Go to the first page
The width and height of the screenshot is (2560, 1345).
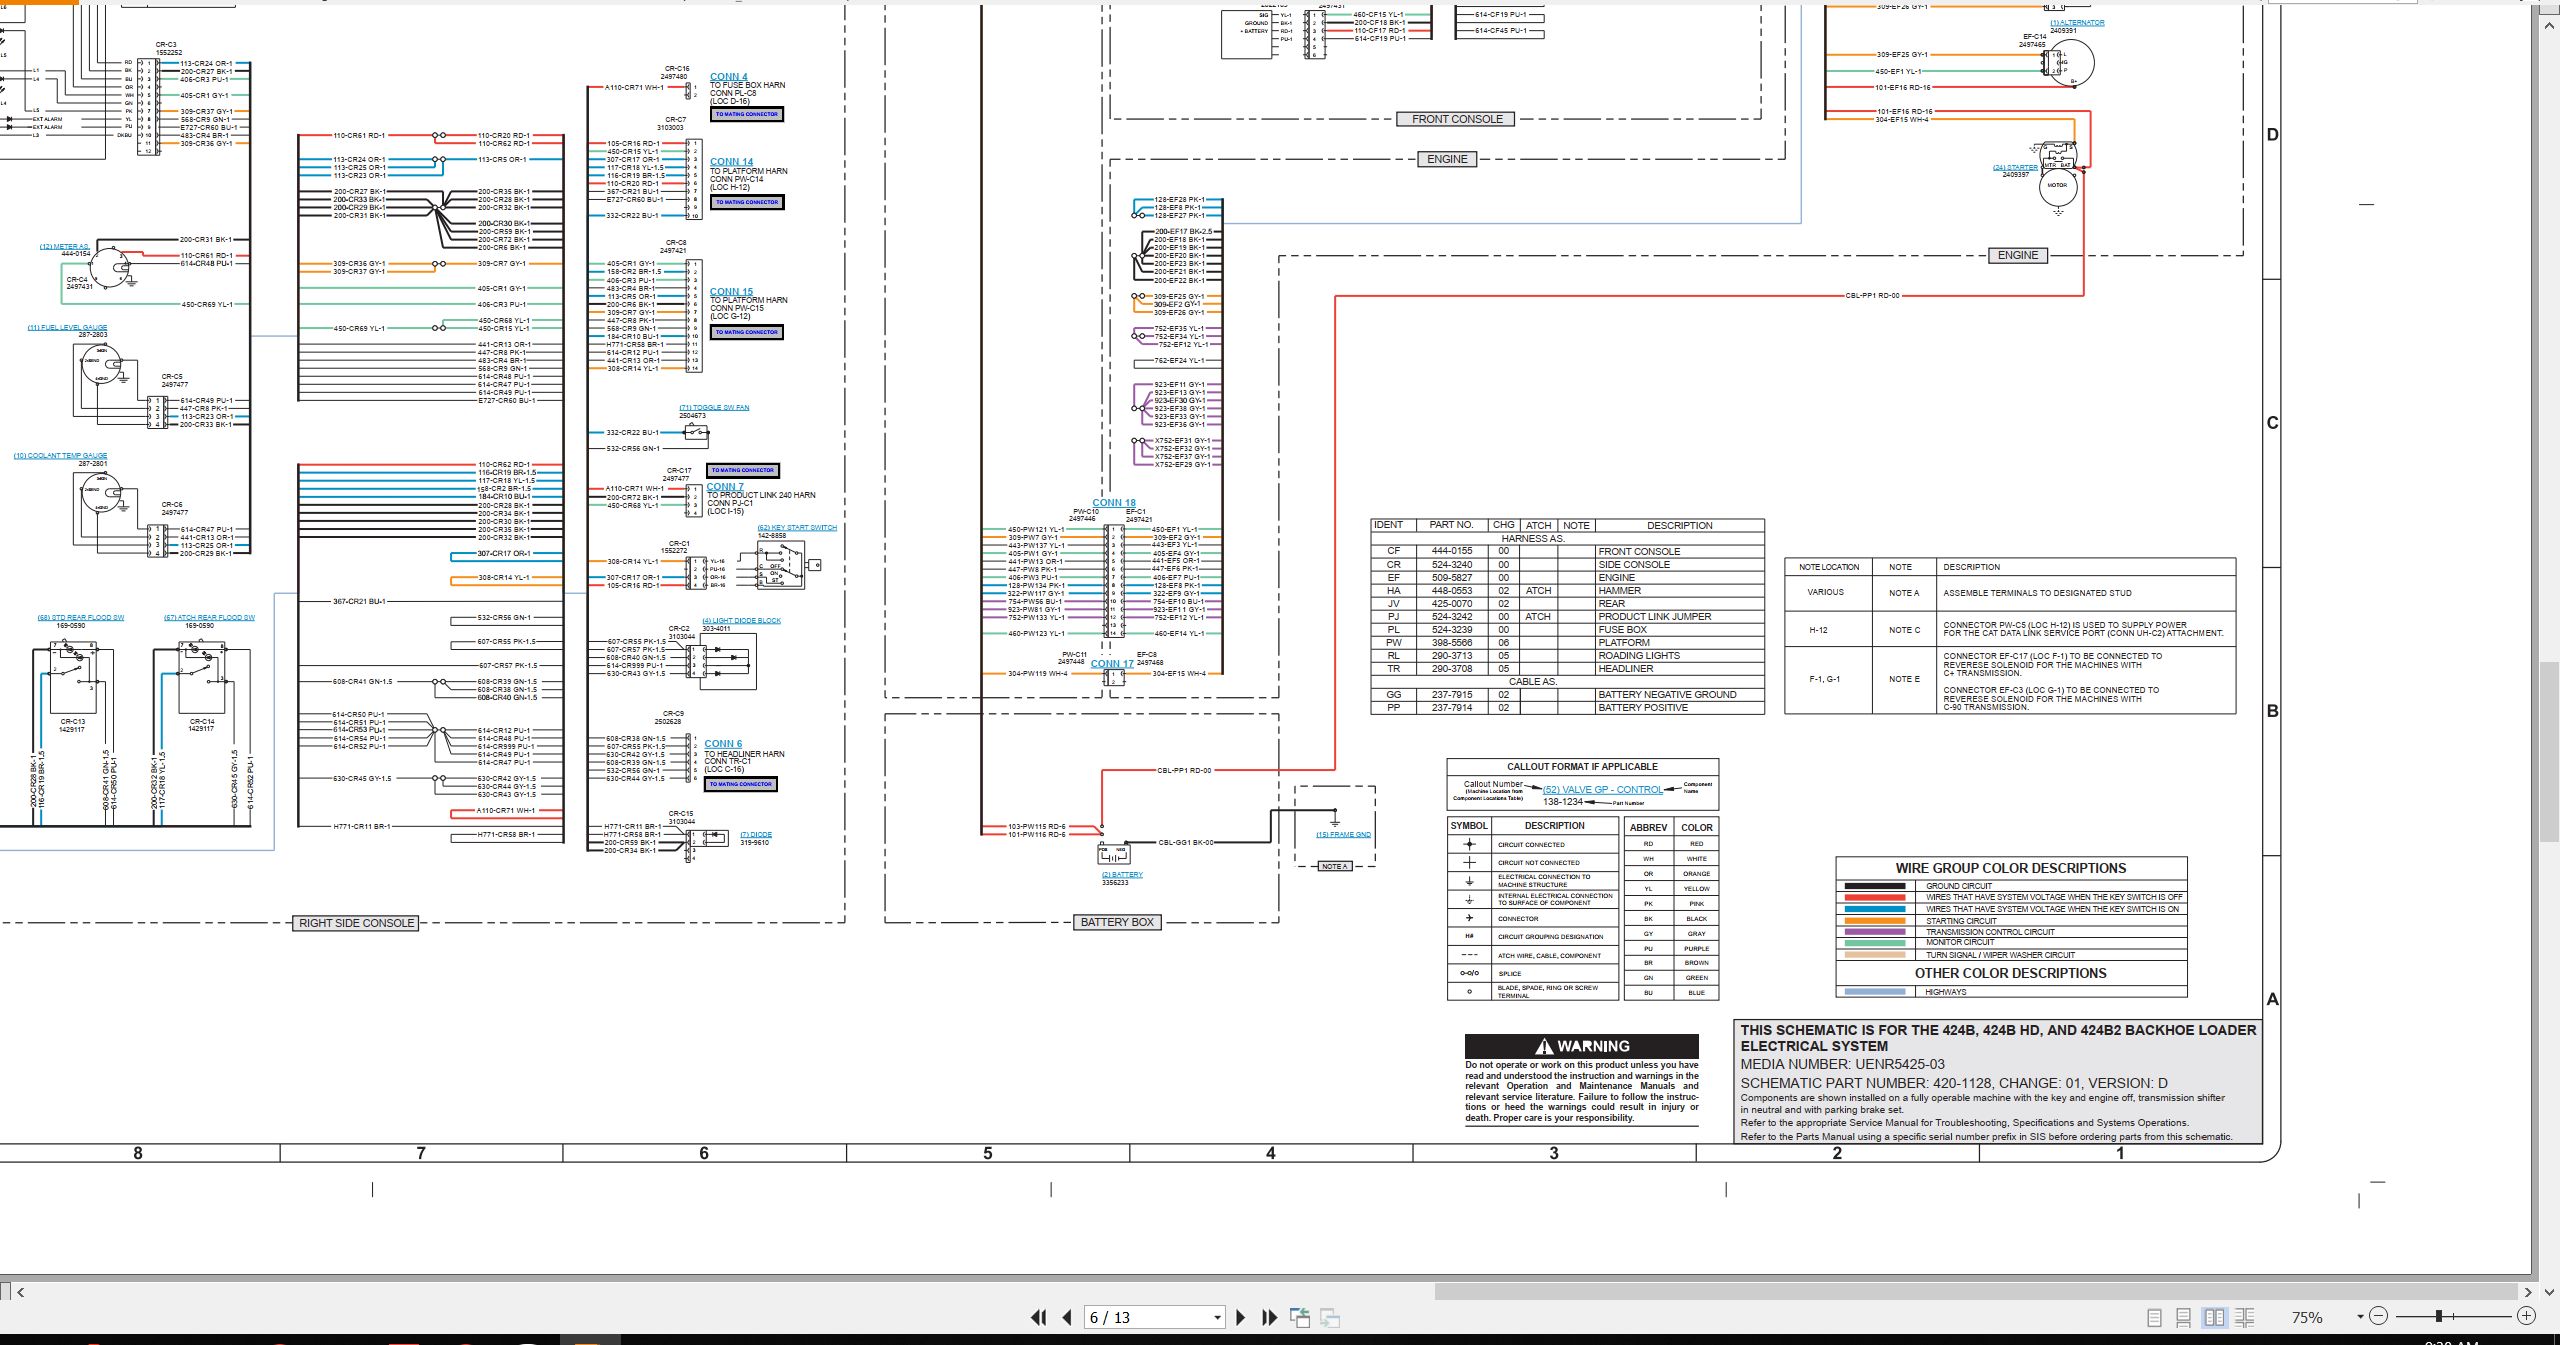tap(1039, 1318)
